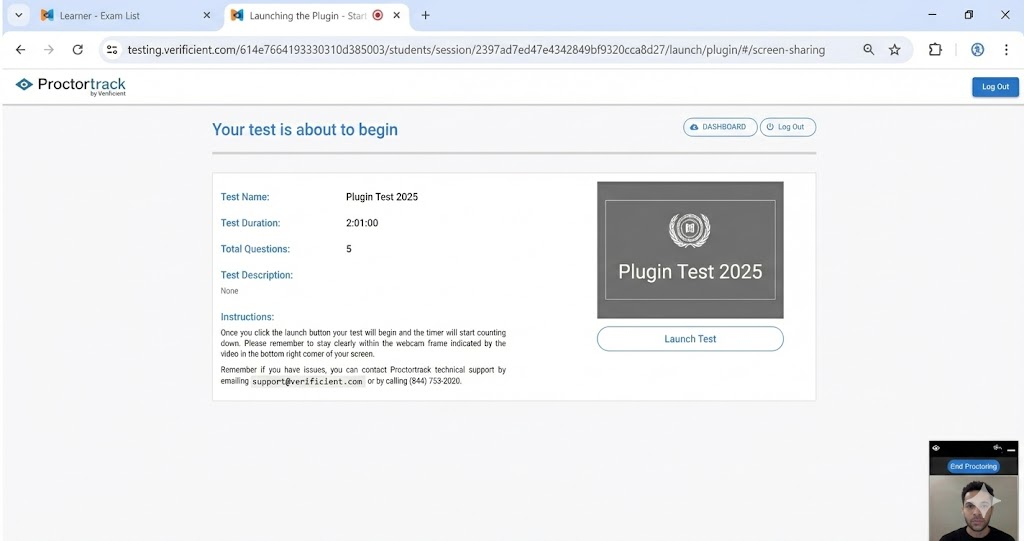Close the Launching the Plugin tab

coord(396,15)
